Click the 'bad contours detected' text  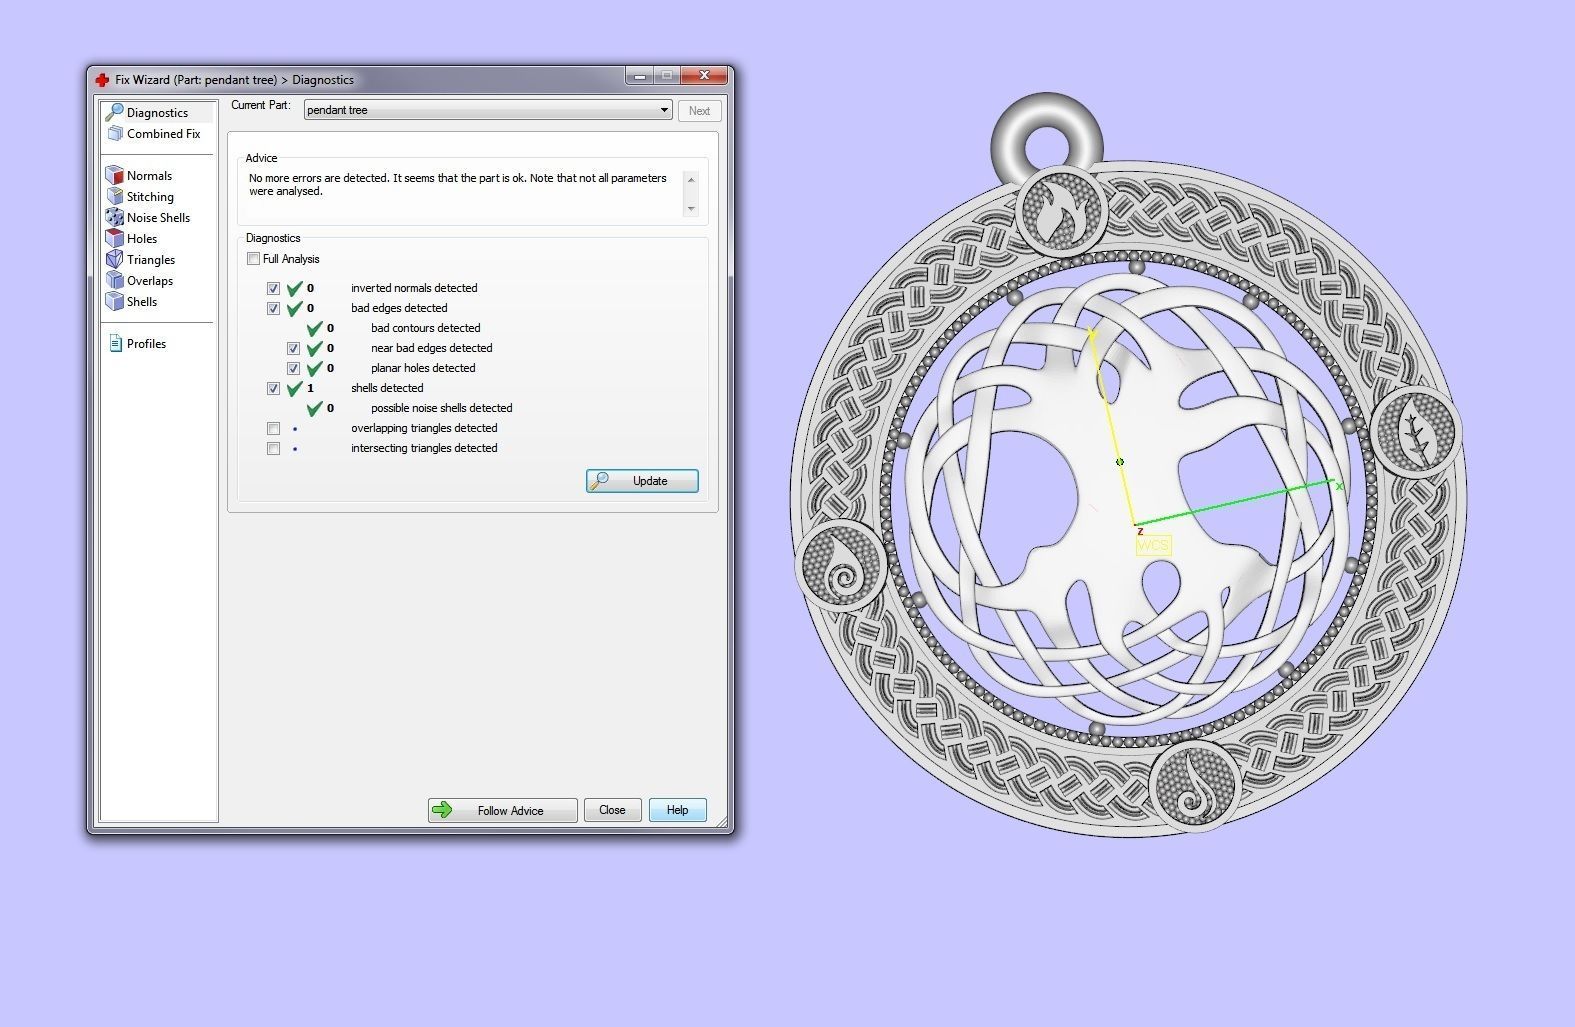[425, 328]
